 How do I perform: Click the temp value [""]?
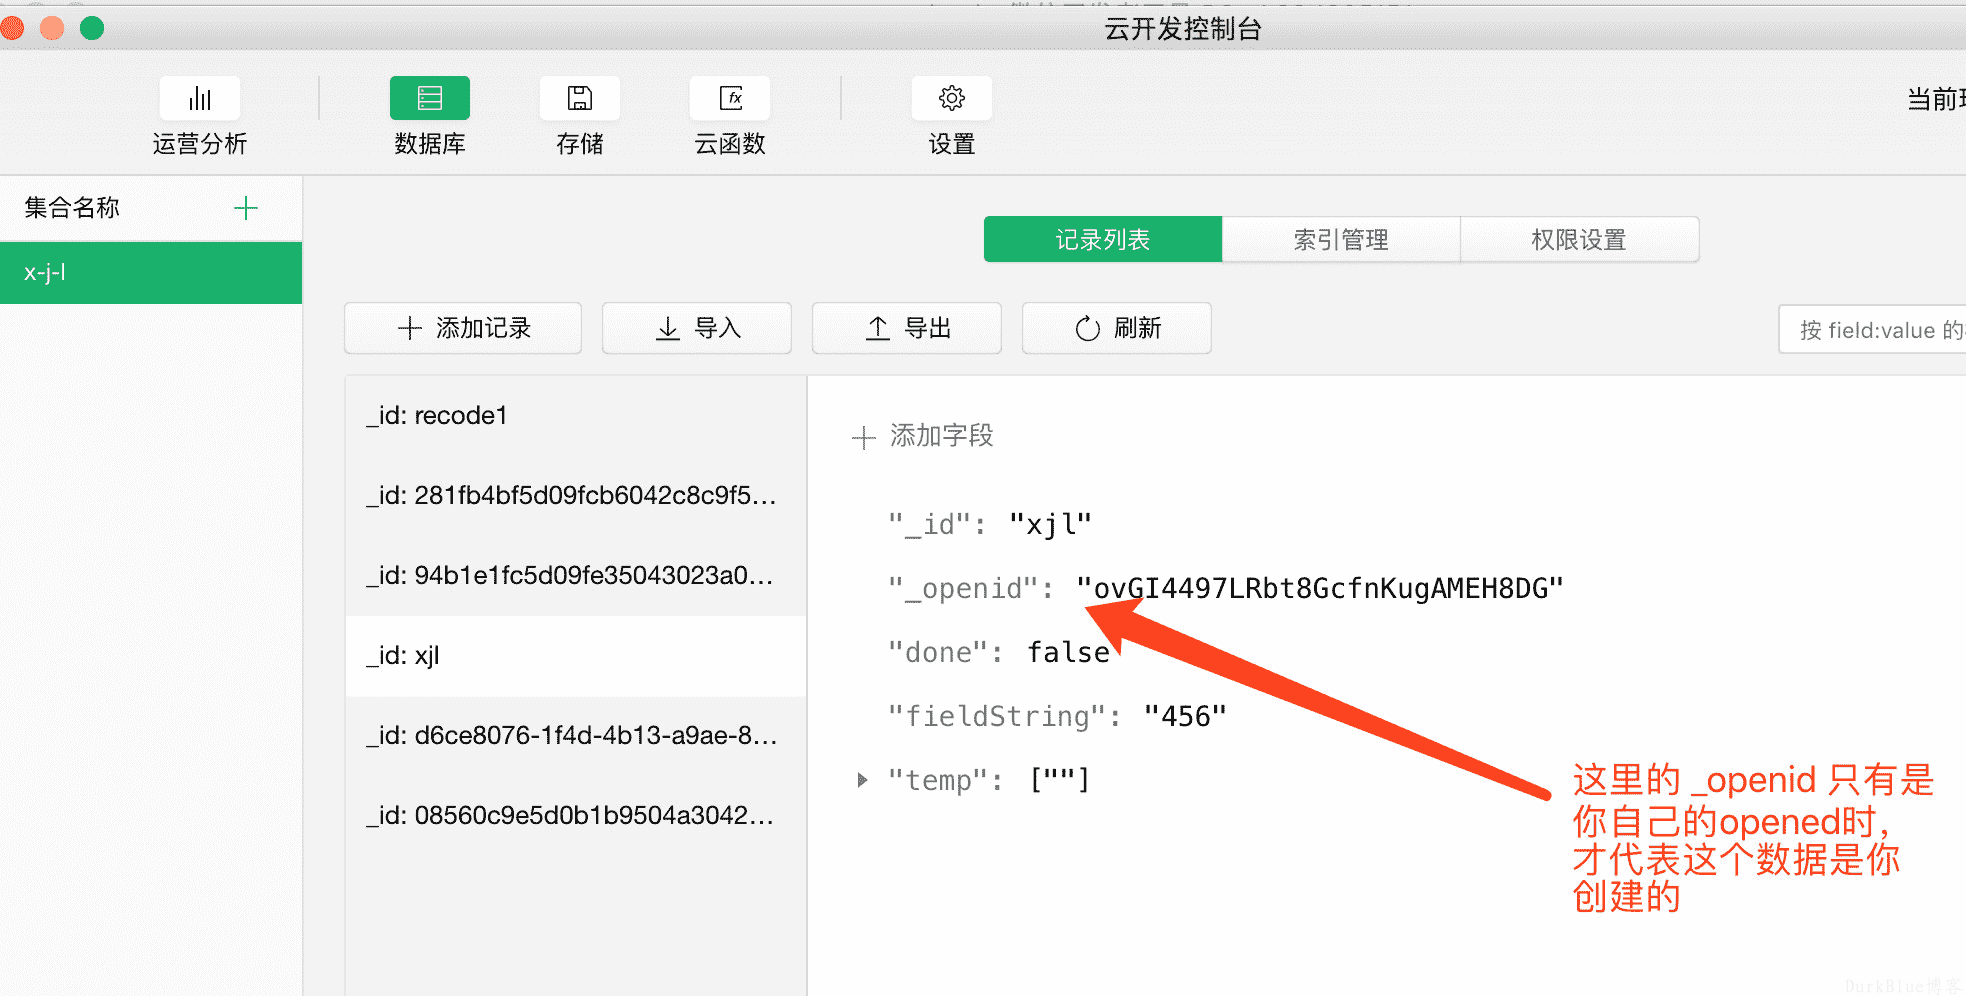point(1060,779)
